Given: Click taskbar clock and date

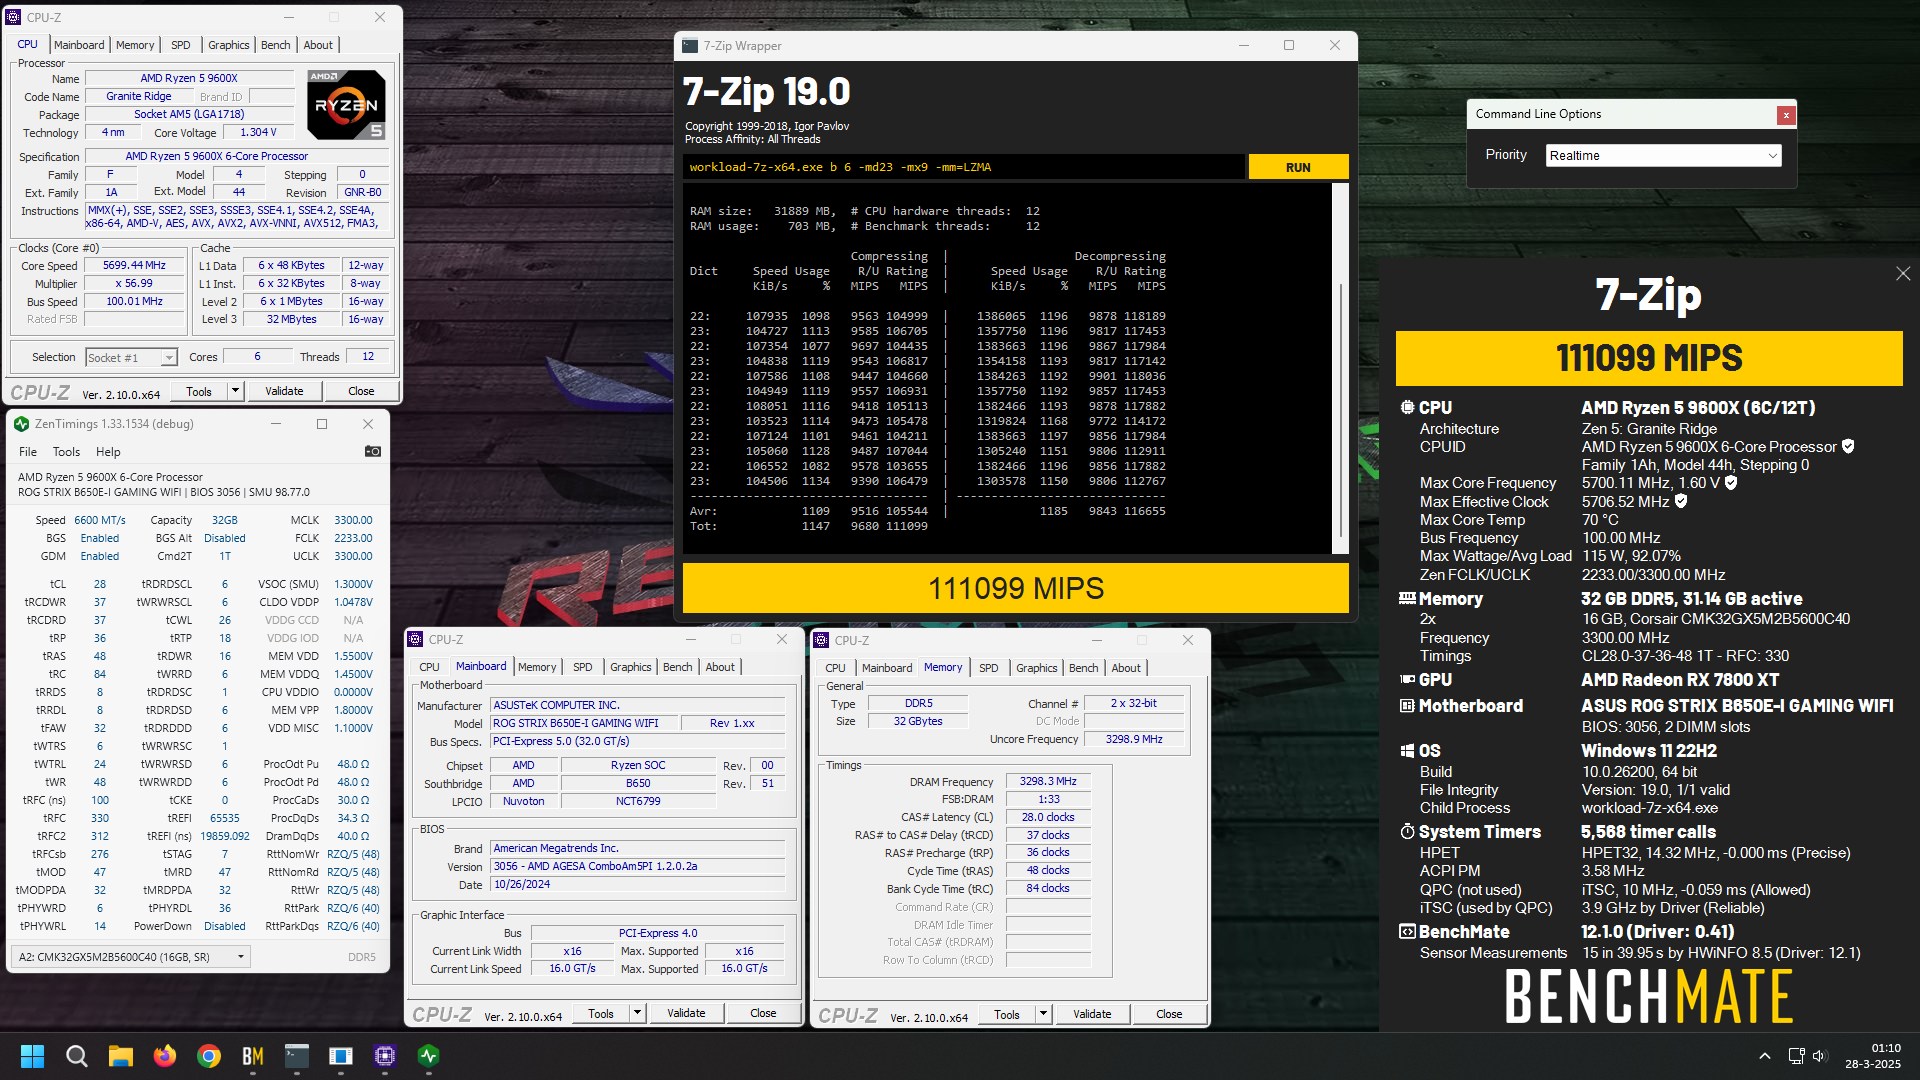Looking at the screenshot, I should click(1873, 1056).
